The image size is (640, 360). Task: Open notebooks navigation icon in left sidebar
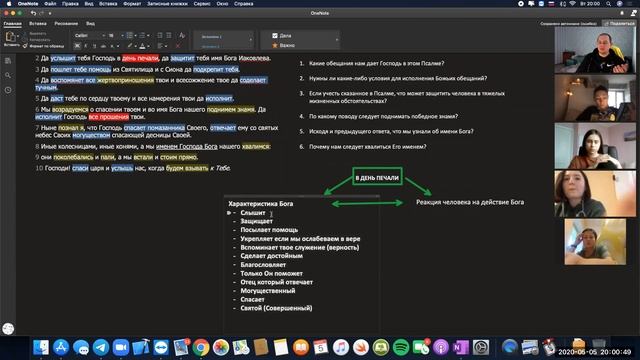[8, 61]
